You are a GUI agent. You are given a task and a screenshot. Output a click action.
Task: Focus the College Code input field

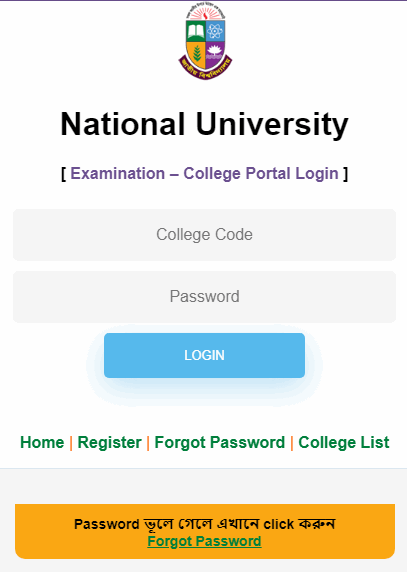204,235
